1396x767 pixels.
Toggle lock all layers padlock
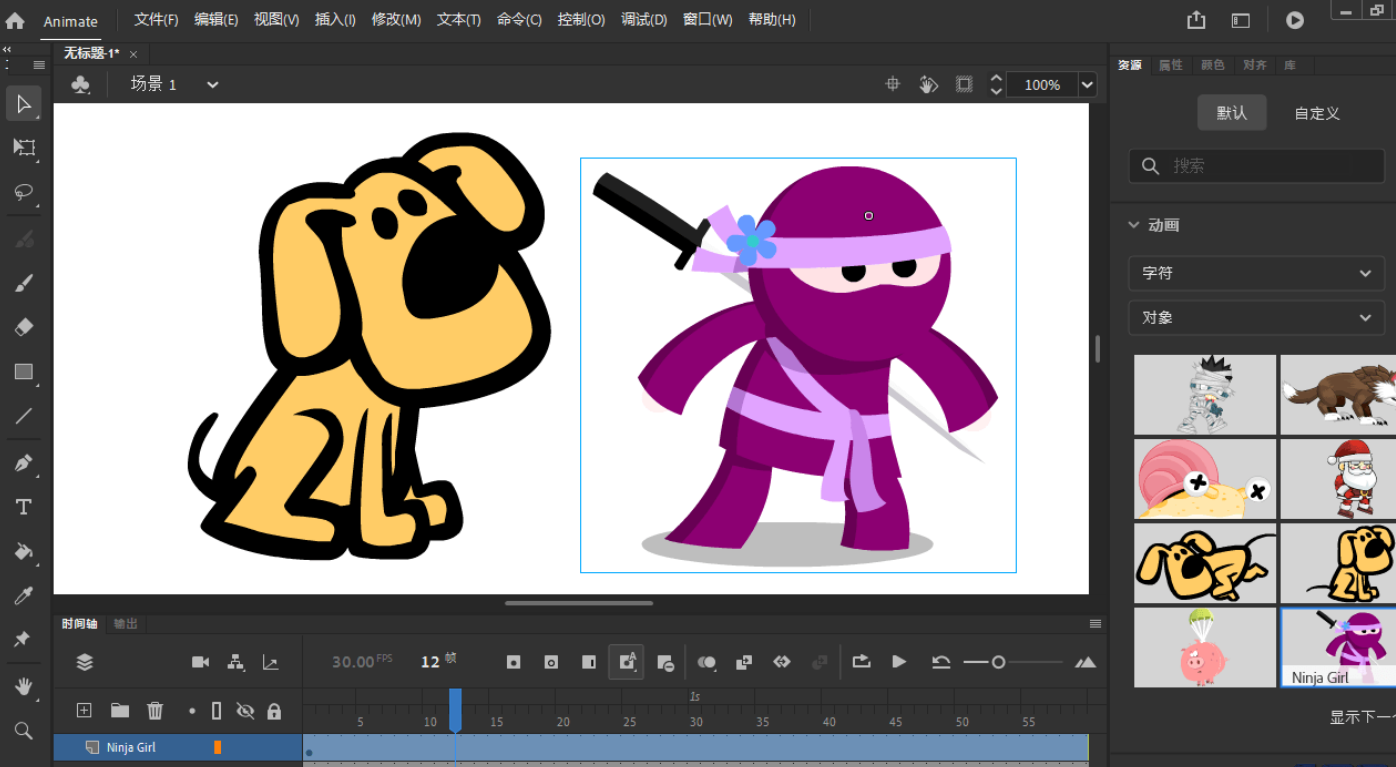tap(274, 711)
